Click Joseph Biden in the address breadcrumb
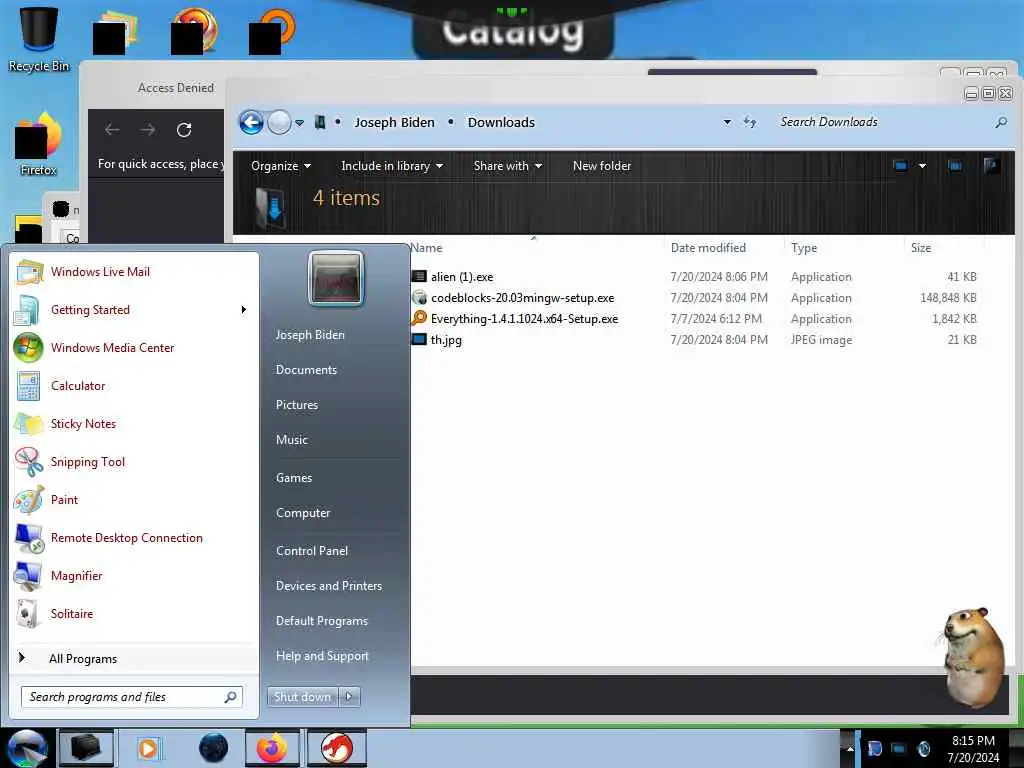1024x768 pixels. 394,122
